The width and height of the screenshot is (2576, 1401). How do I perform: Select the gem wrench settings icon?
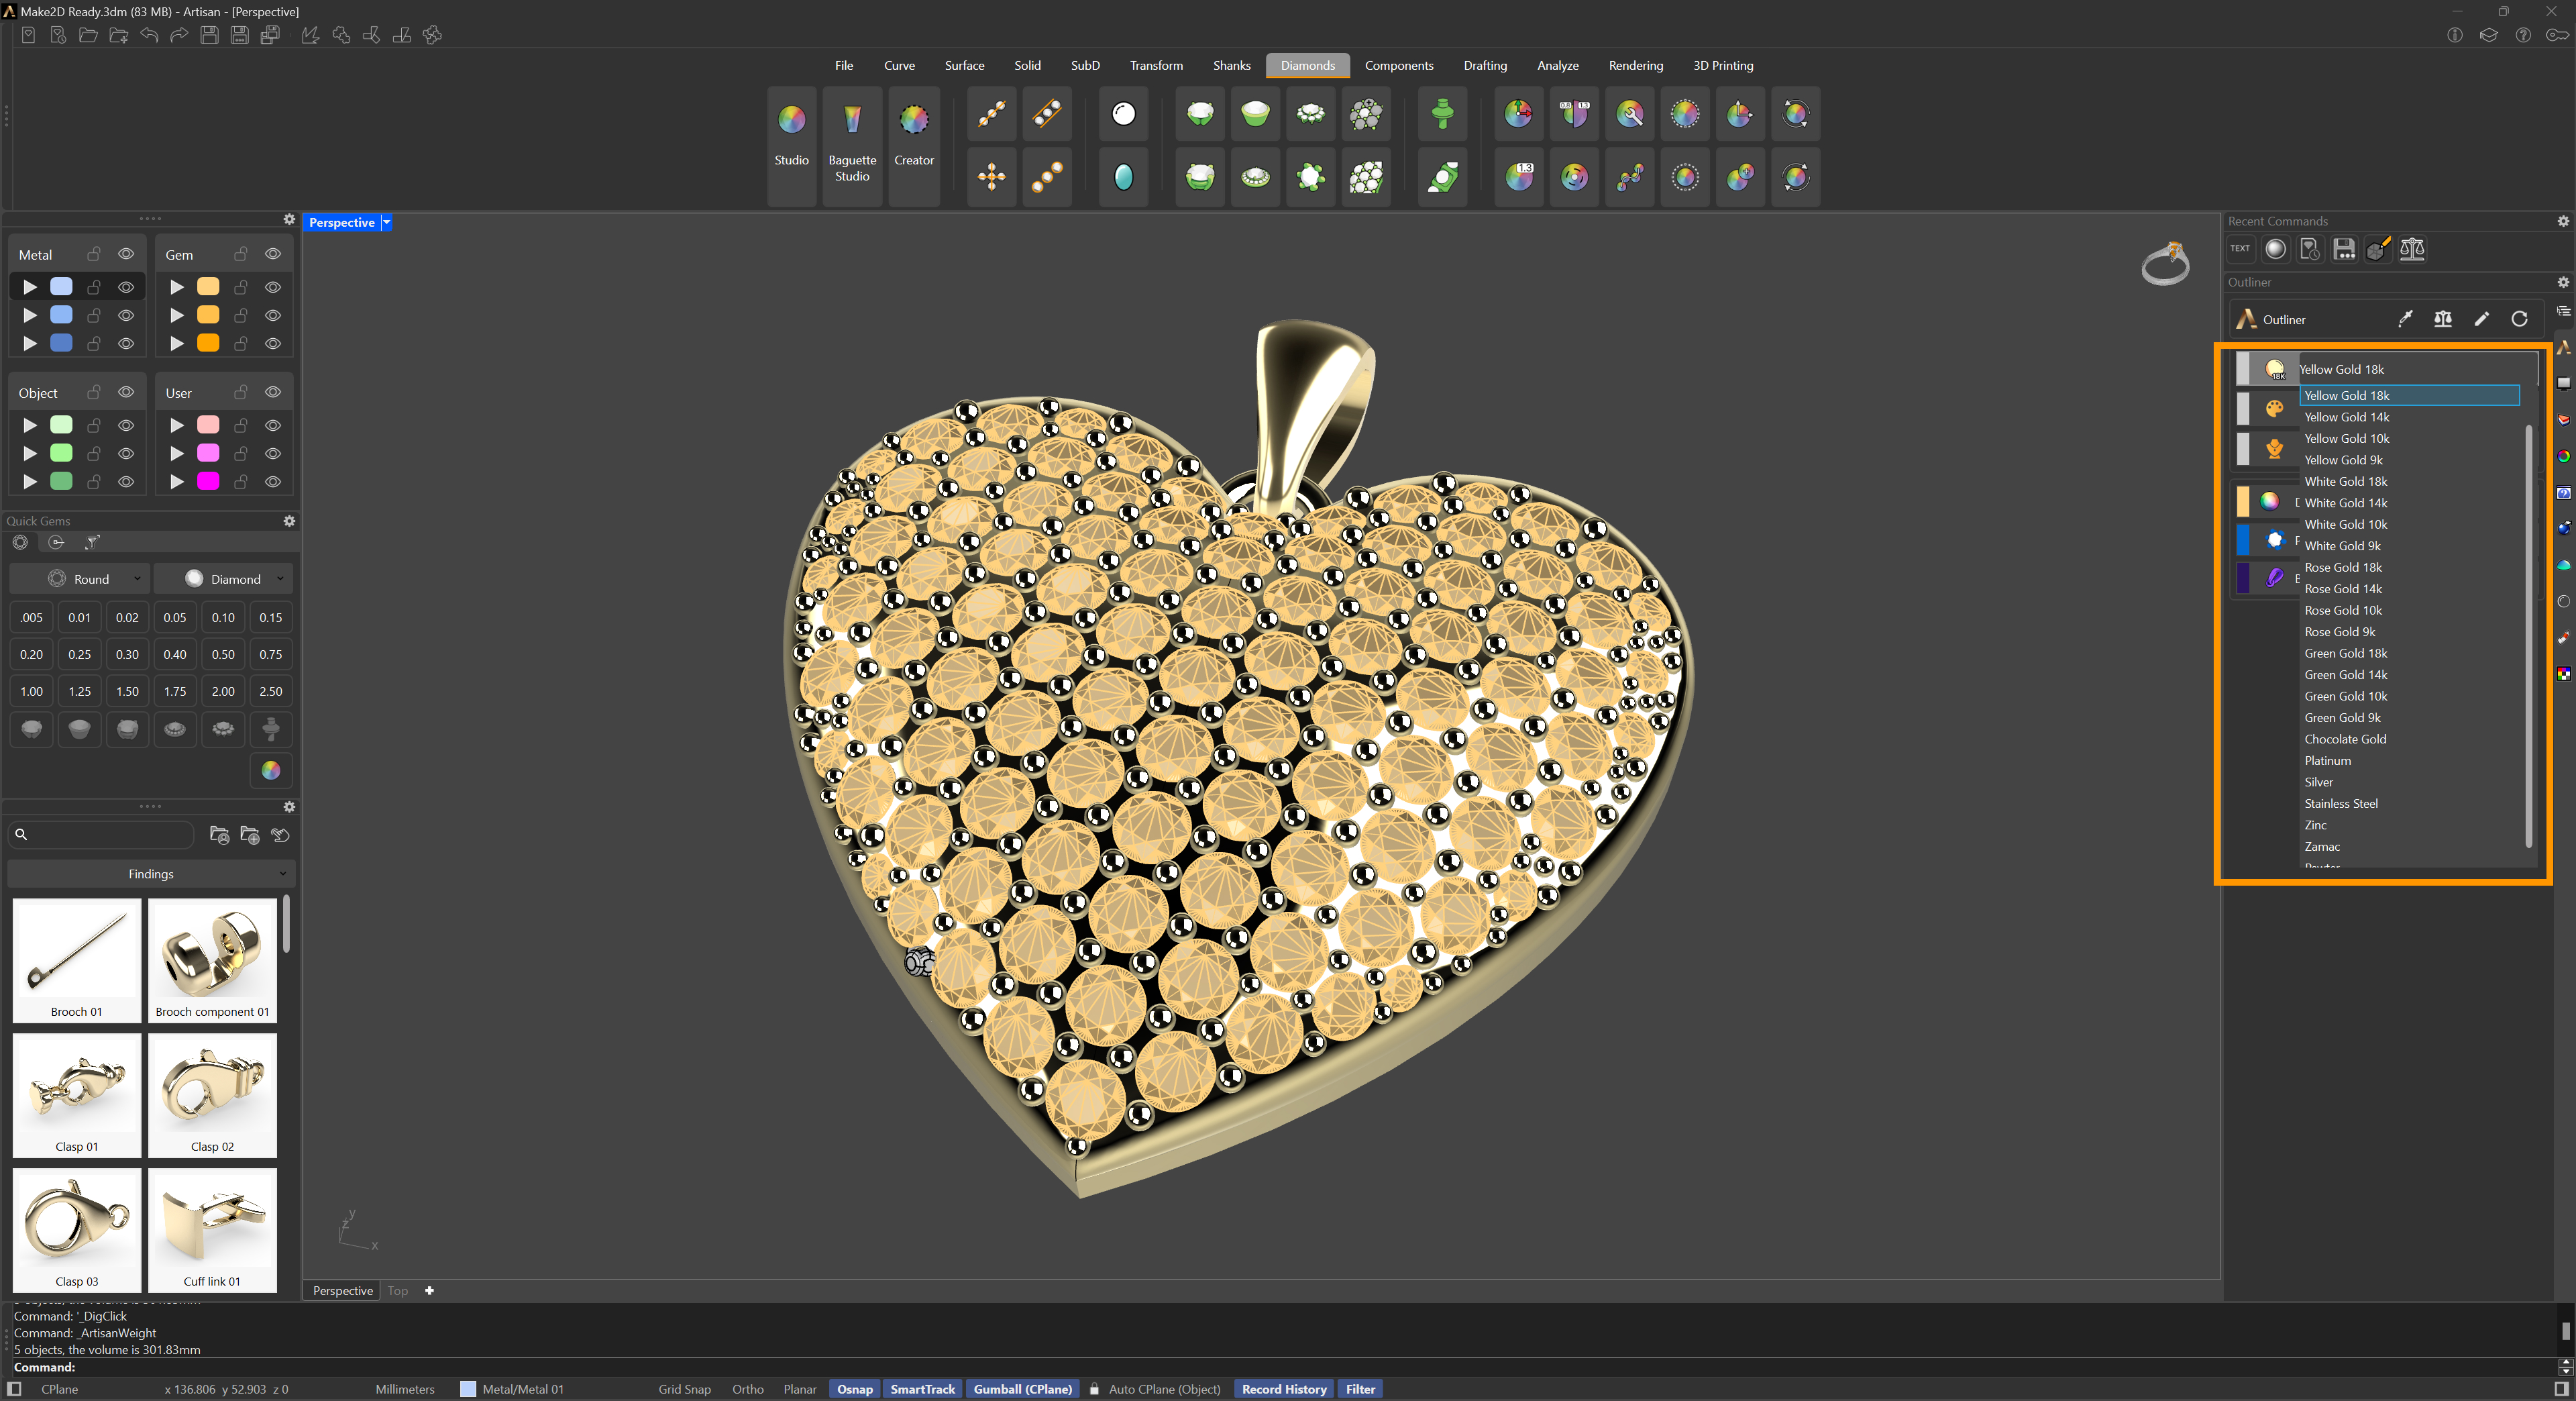point(1630,114)
